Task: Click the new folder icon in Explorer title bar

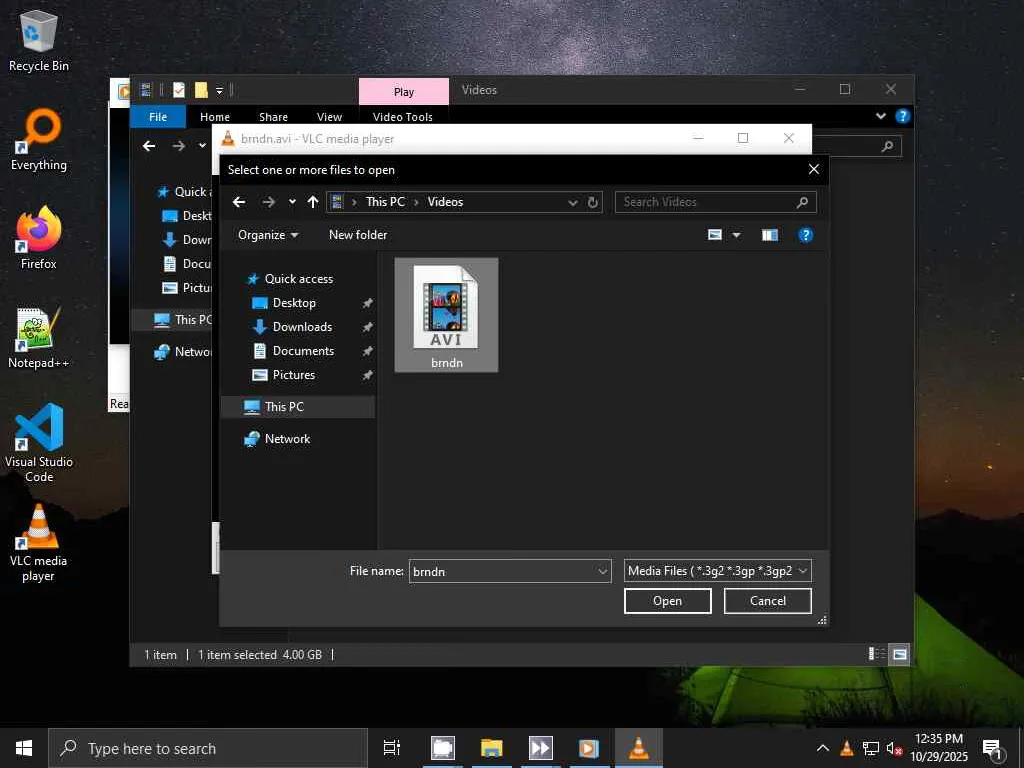Action: (x=201, y=90)
